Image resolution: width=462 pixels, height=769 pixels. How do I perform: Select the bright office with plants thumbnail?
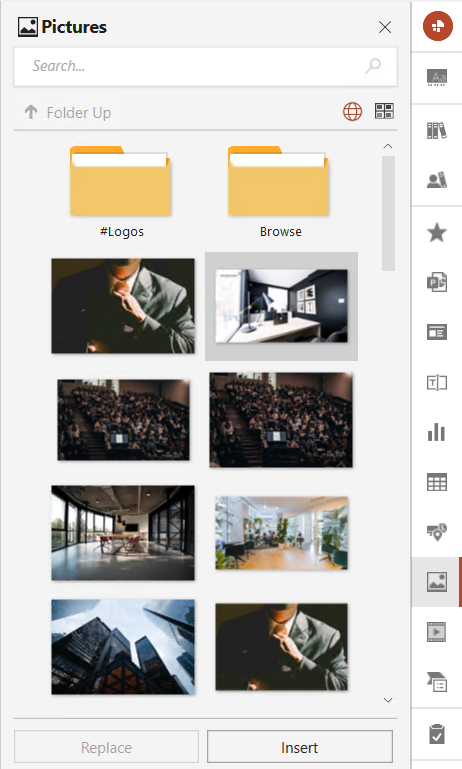(x=282, y=533)
